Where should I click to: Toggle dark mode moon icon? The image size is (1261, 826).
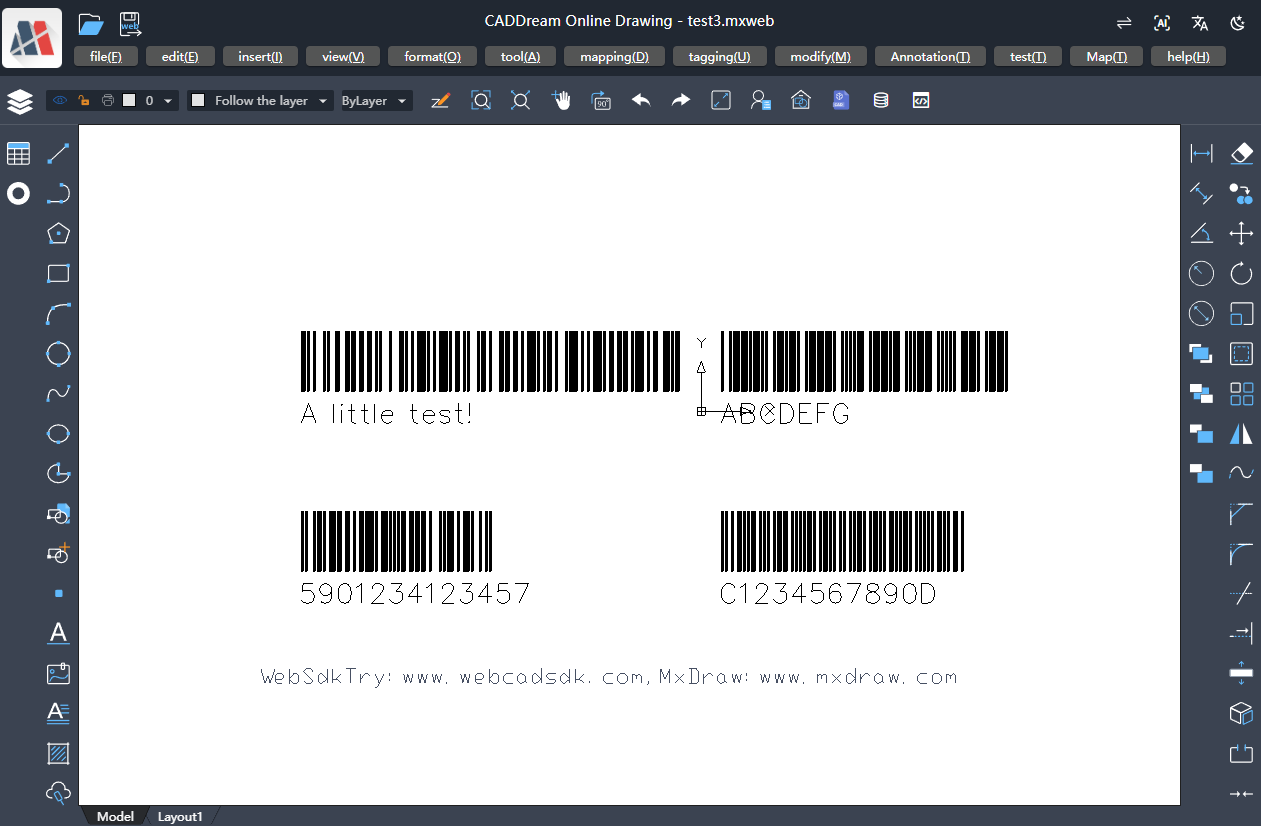(1237, 23)
